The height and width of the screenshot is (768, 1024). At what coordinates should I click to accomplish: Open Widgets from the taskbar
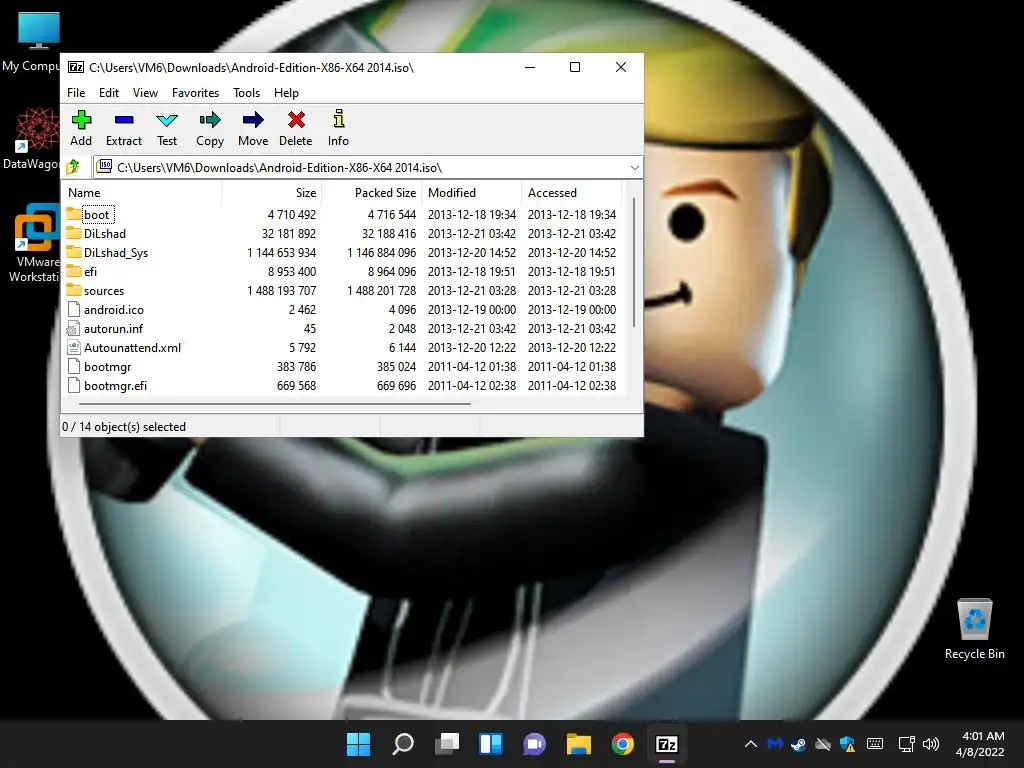tap(490, 744)
